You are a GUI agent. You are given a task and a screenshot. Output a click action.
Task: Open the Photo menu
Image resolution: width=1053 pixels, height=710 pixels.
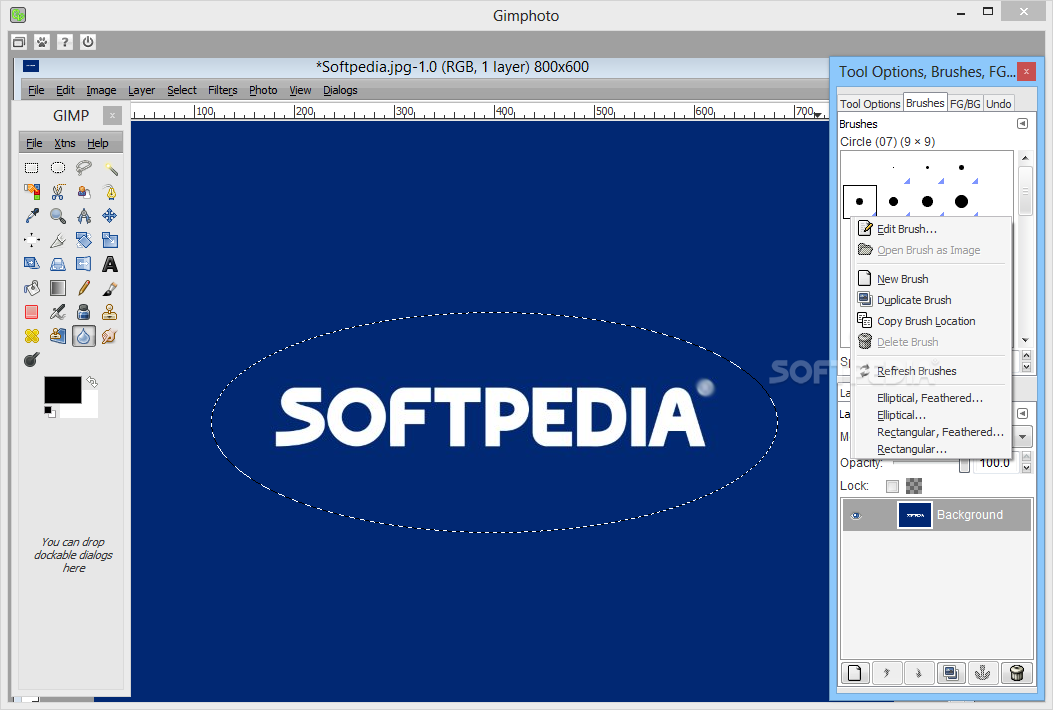263,90
